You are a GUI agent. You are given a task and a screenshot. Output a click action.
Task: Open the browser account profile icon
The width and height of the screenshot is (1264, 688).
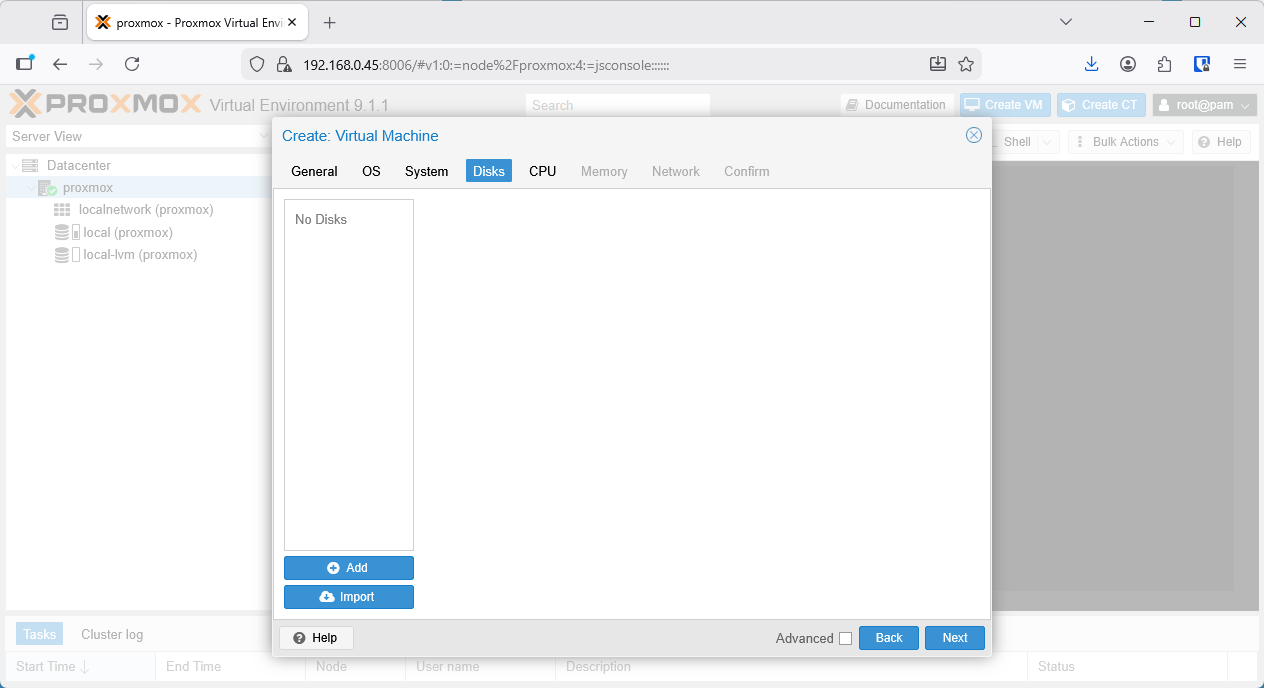pos(1128,64)
